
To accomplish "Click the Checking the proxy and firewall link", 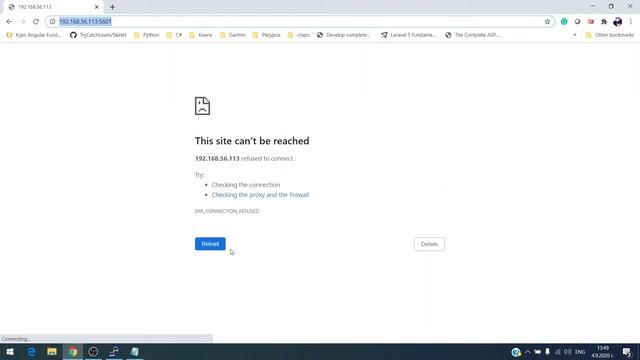I will tap(260, 195).
